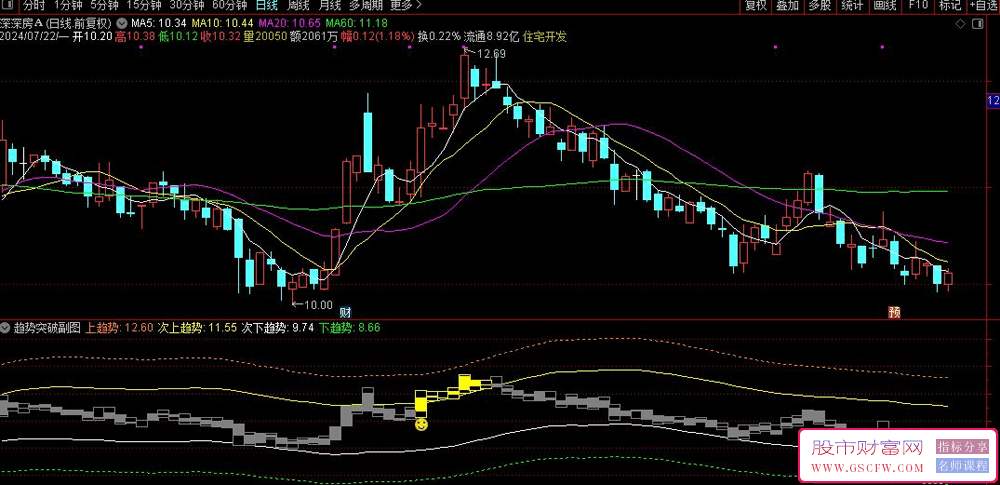Click the 次下趋势: 9.74 indicator label

coord(277,329)
